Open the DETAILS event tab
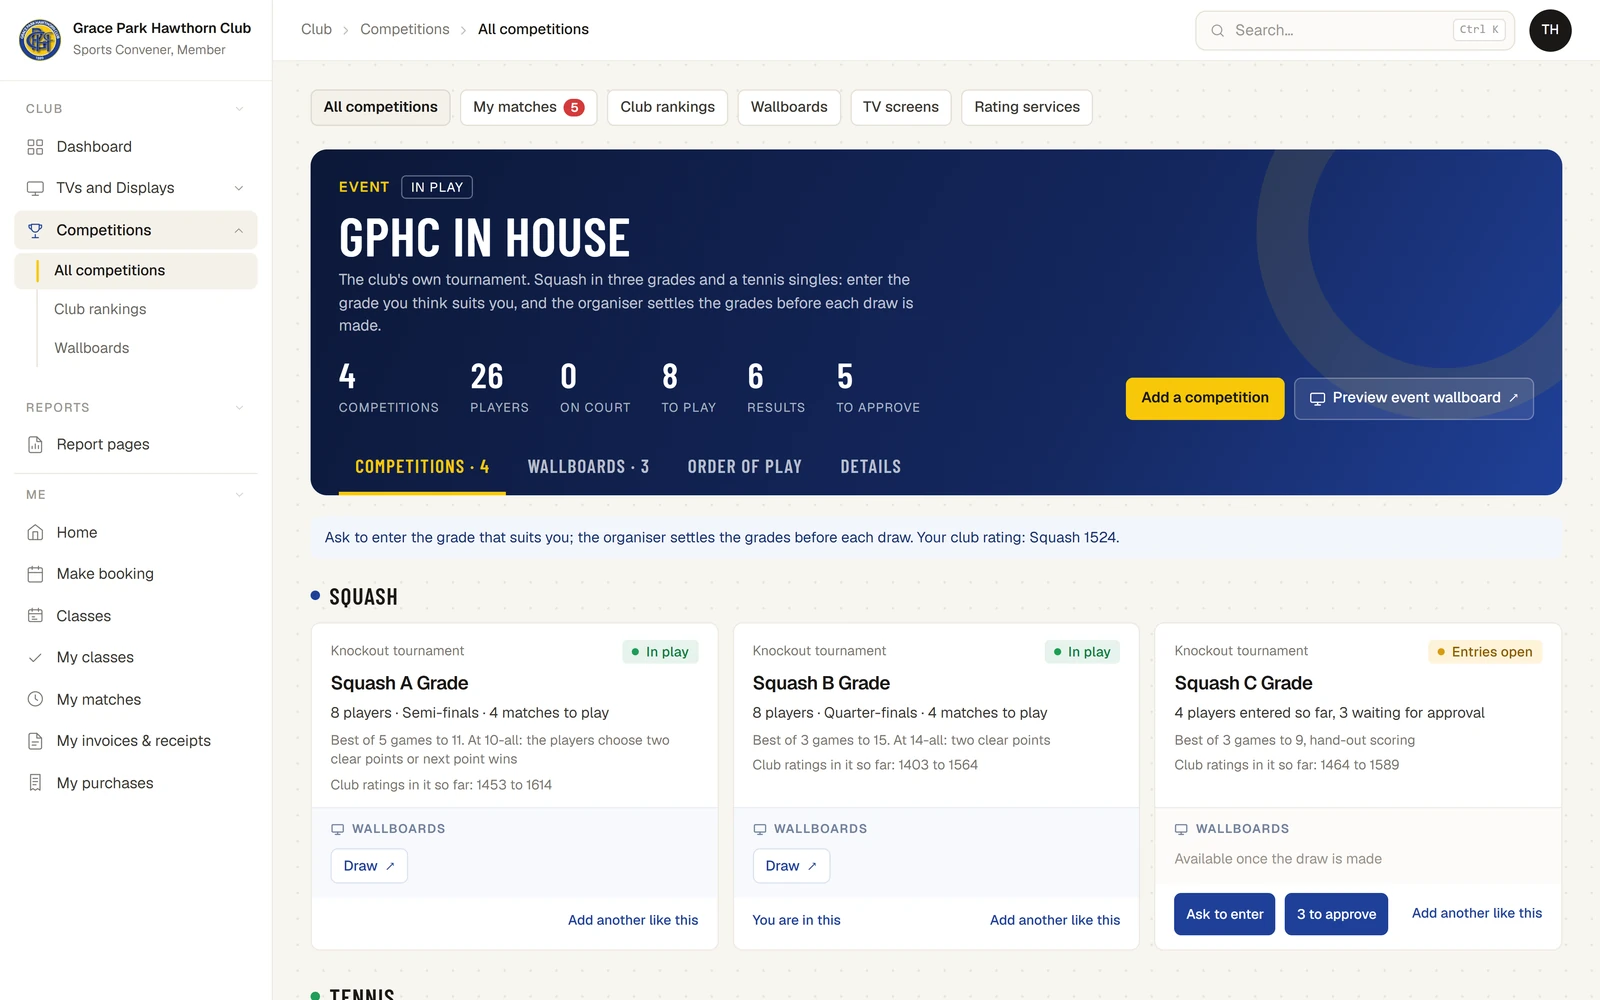Image resolution: width=1600 pixels, height=1000 pixels. coord(871,467)
